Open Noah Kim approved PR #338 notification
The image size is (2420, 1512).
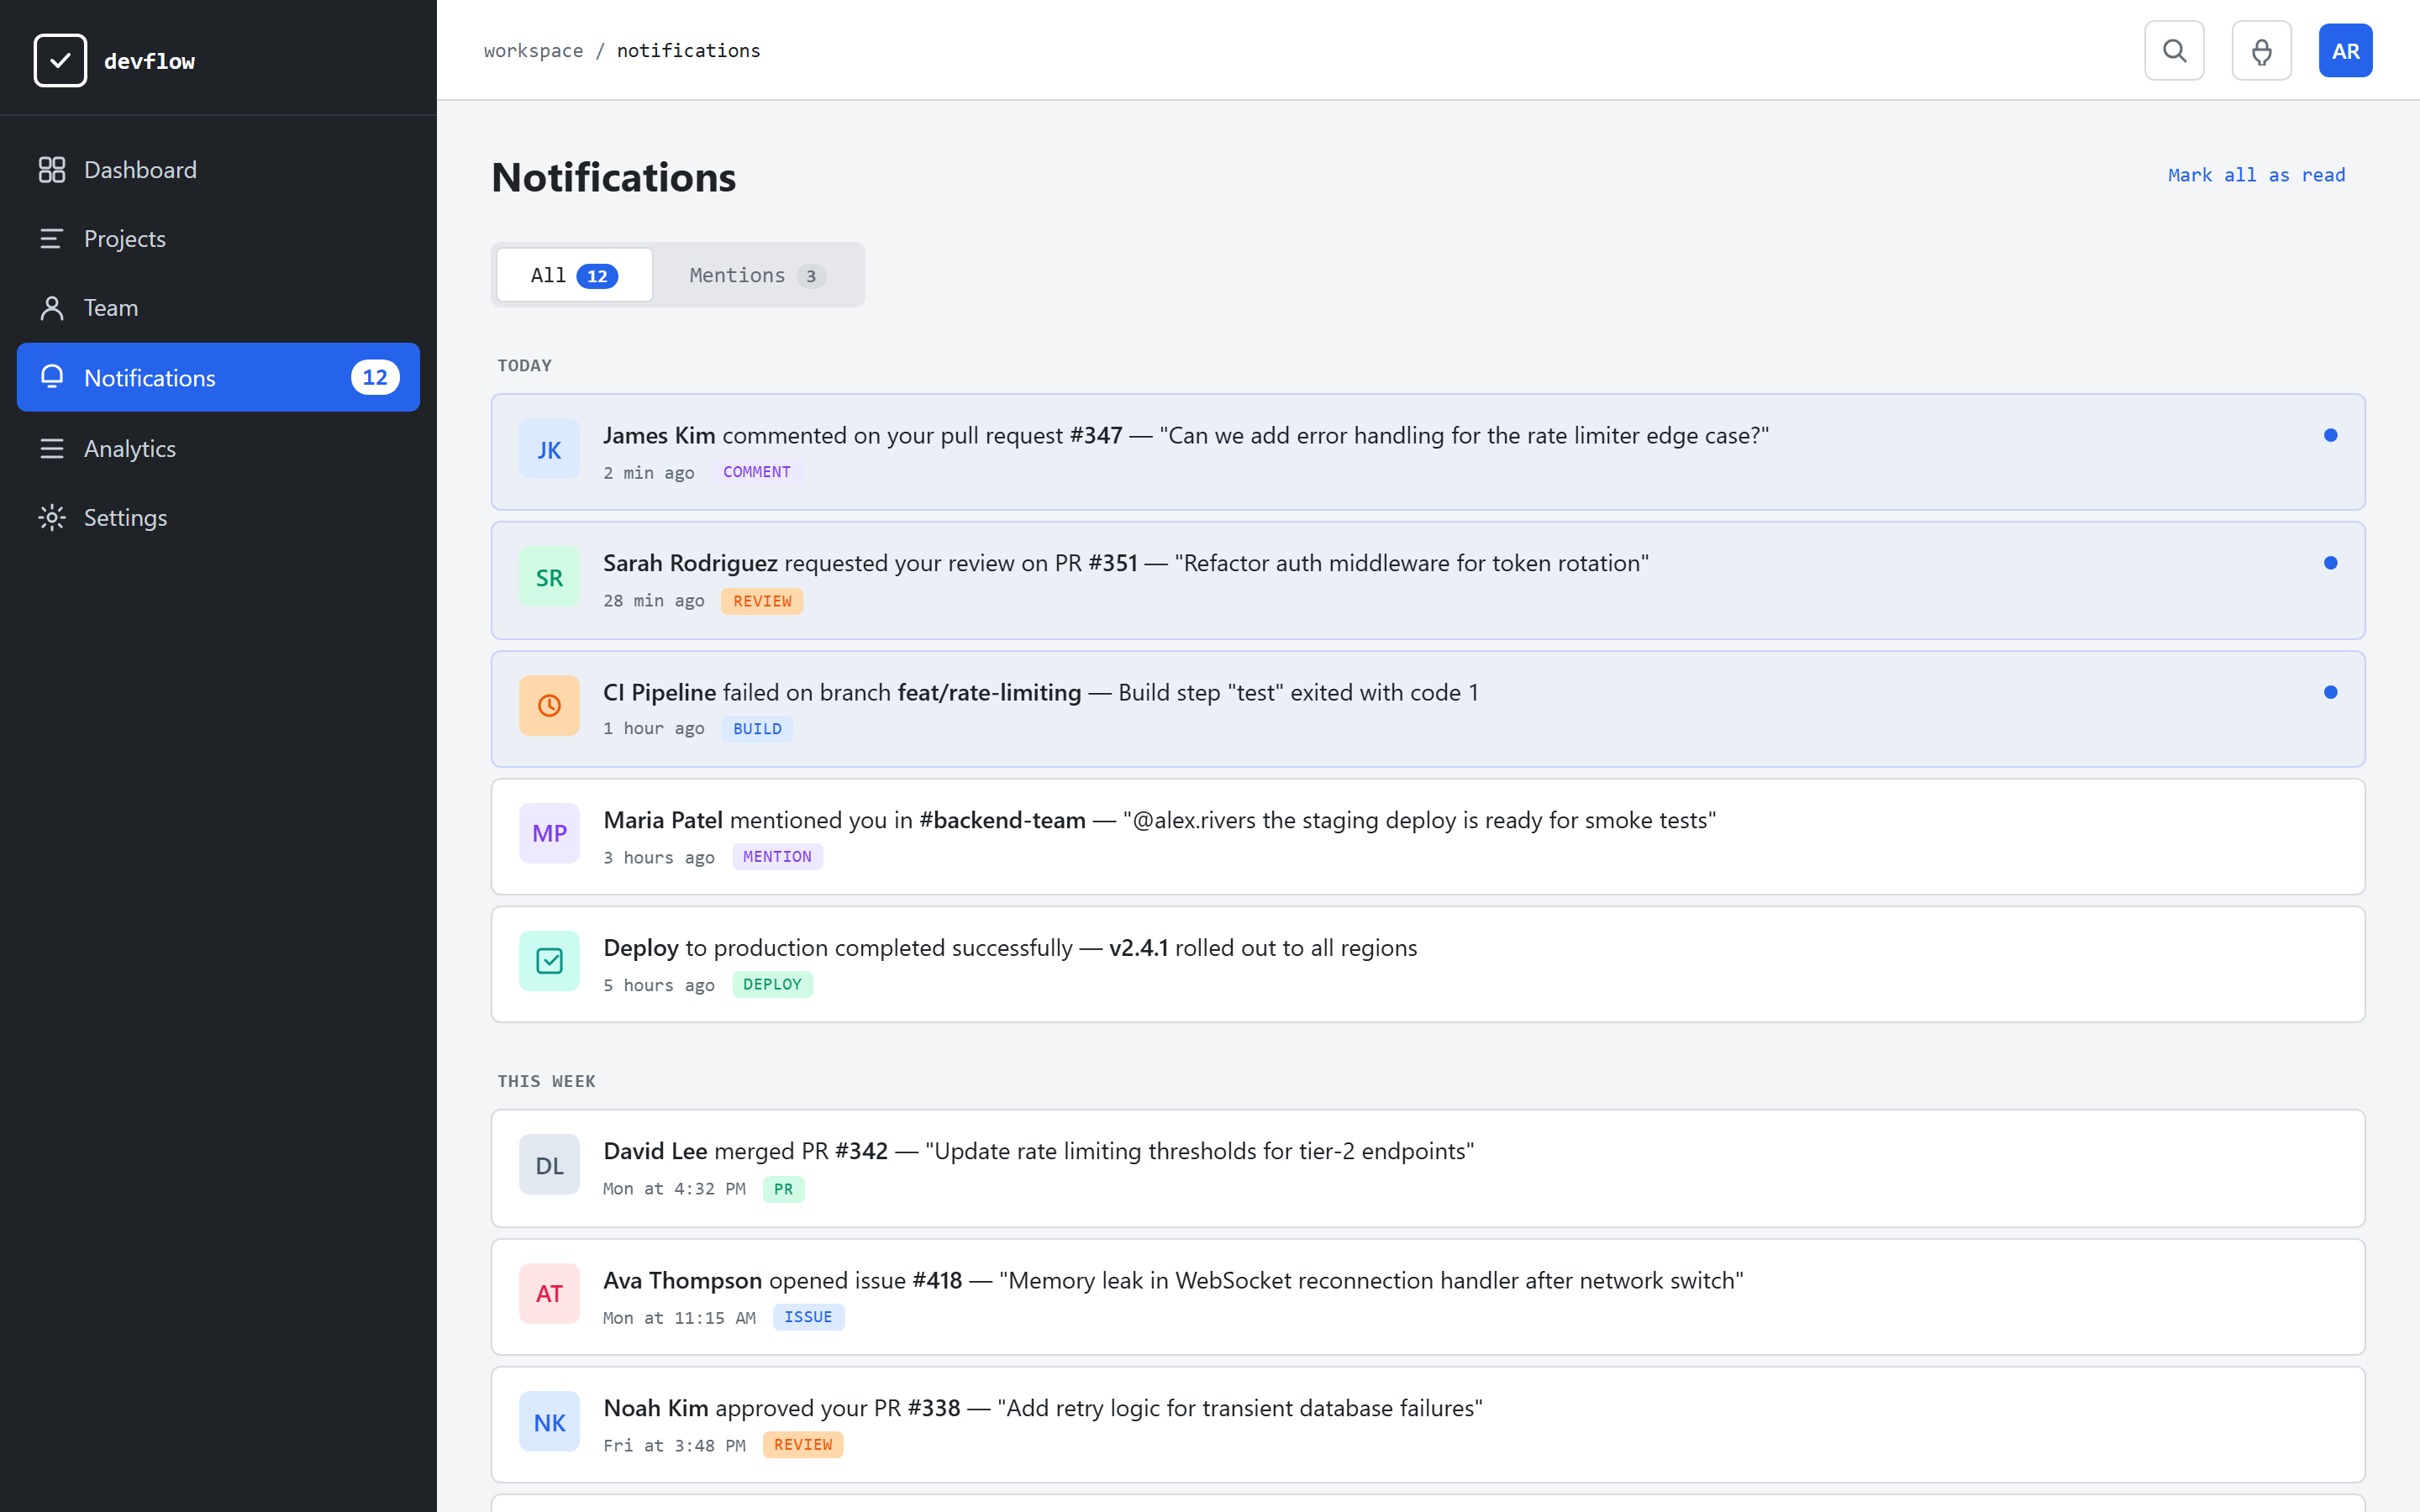[x=1427, y=1424]
